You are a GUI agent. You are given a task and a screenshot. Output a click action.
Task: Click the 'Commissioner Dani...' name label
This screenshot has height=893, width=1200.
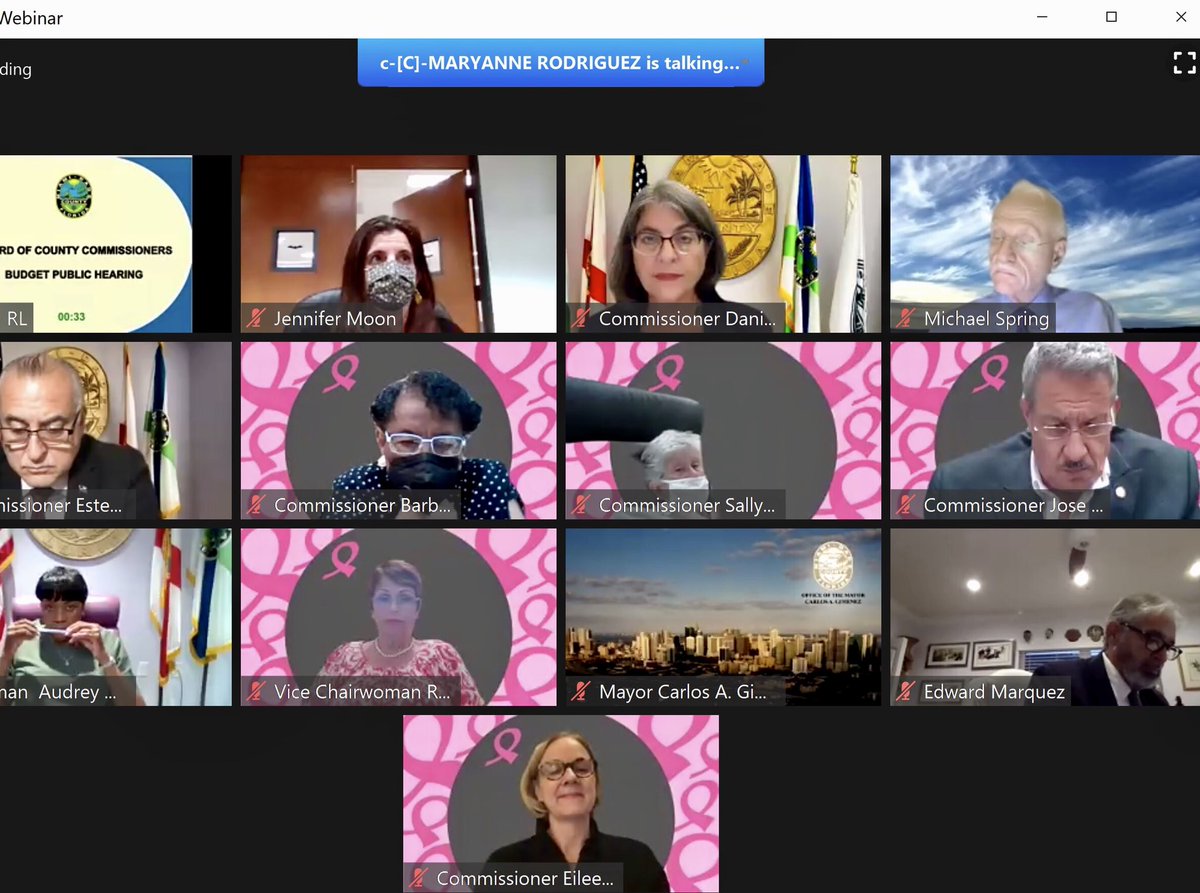[x=687, y=319]
